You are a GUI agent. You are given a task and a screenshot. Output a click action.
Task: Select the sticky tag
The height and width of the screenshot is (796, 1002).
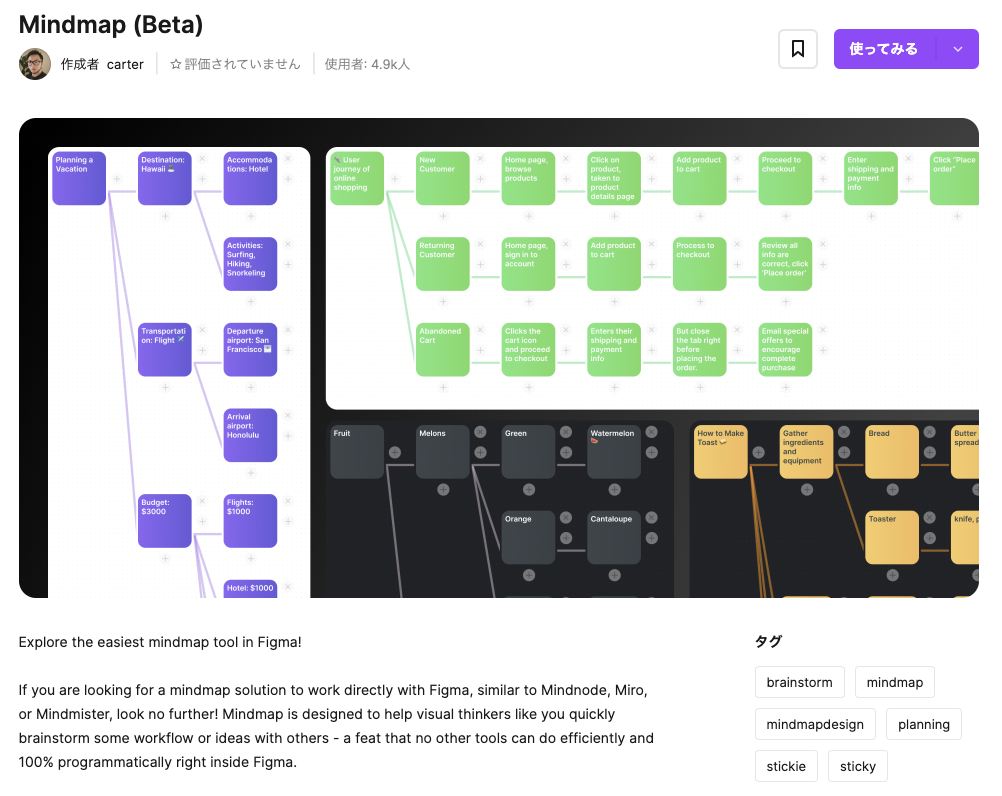tap(857, 766)
